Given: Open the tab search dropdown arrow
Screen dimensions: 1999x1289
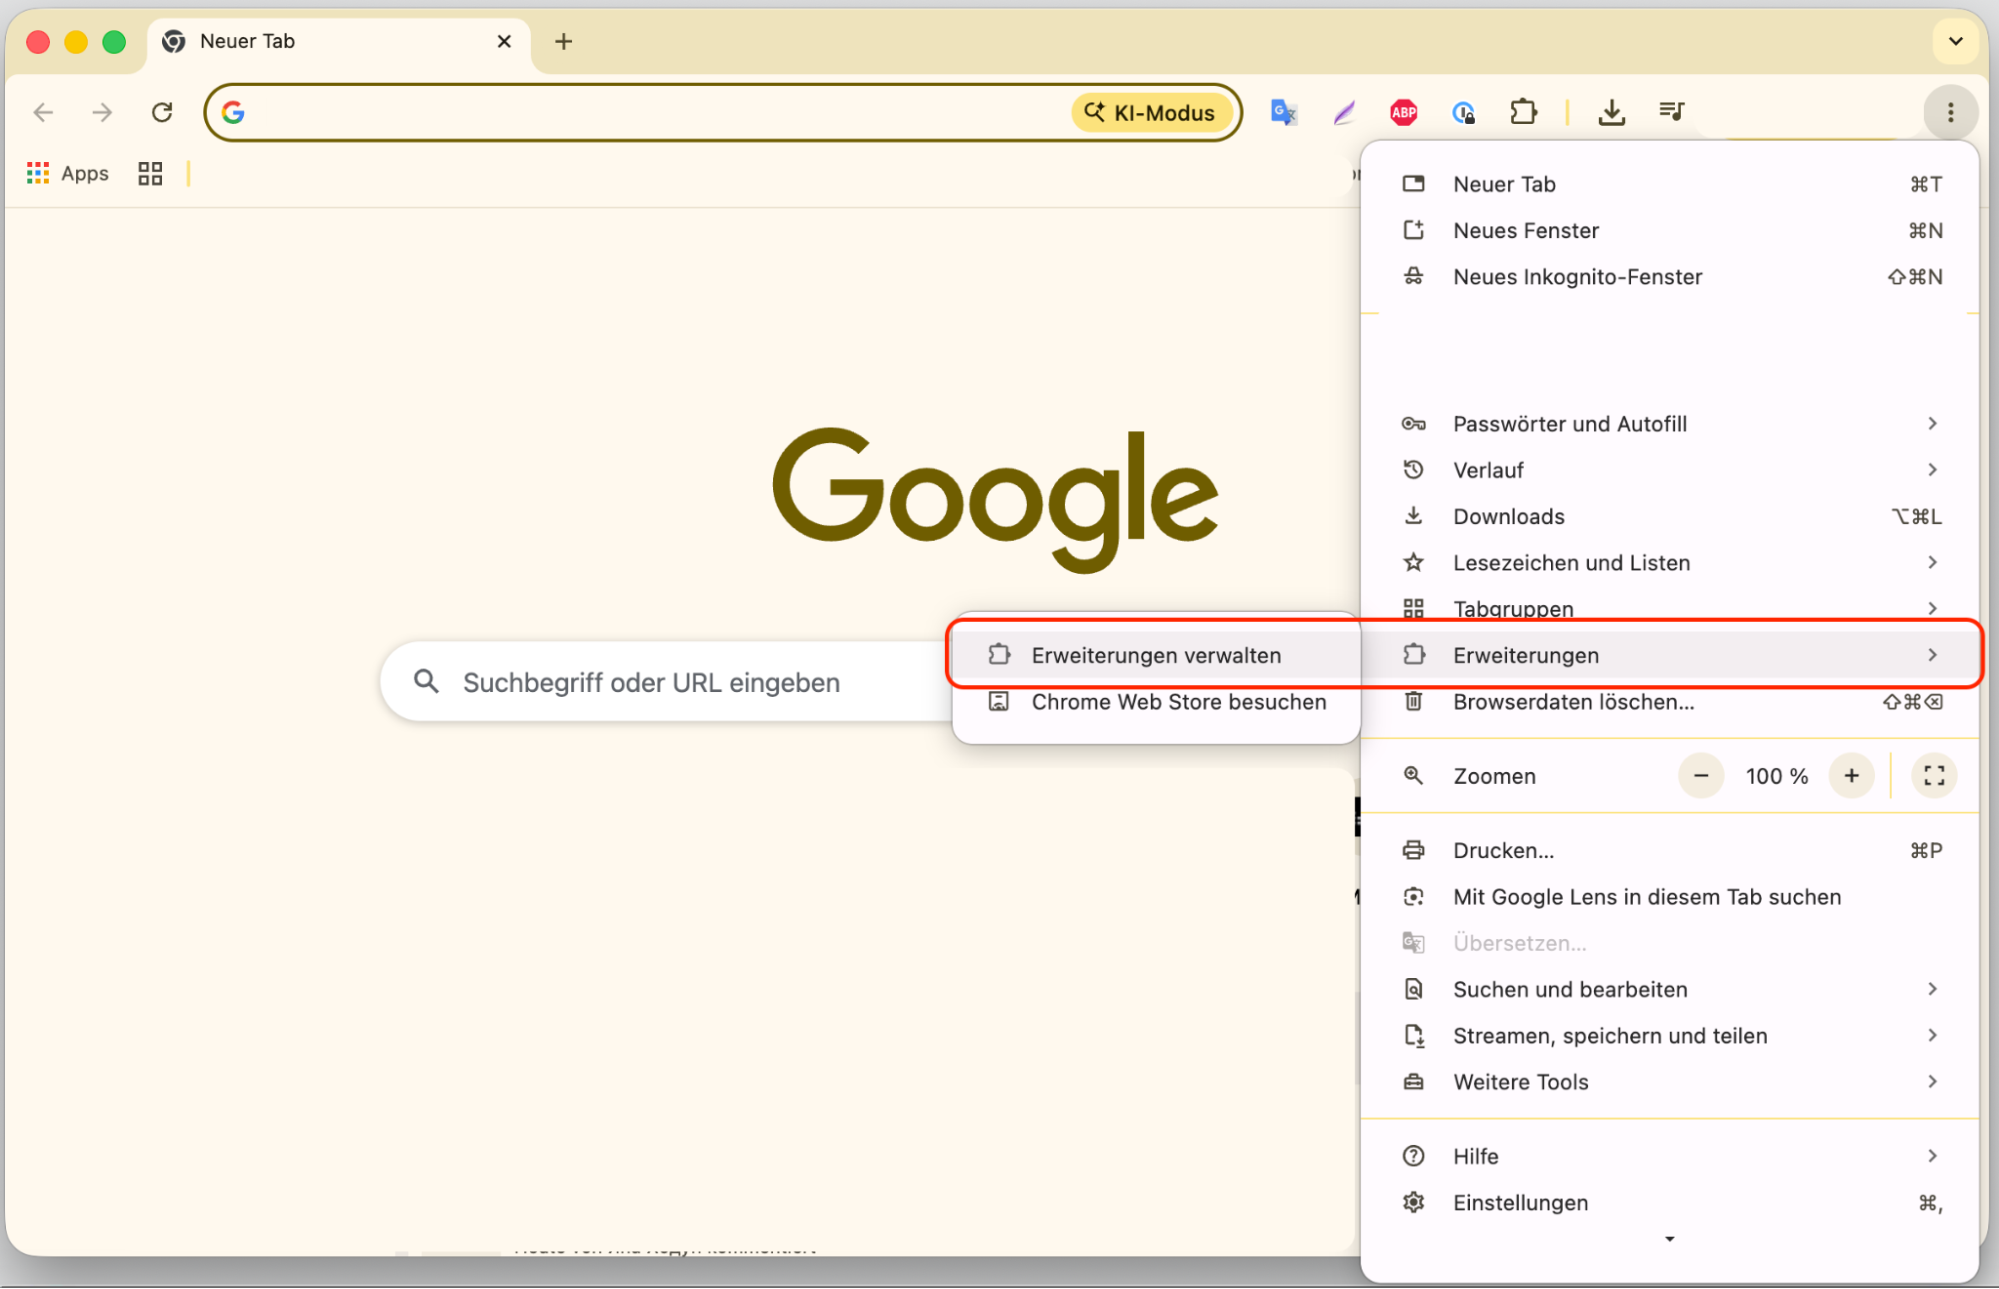Looking at the screenshot, I should click(x=1955, y=41).
